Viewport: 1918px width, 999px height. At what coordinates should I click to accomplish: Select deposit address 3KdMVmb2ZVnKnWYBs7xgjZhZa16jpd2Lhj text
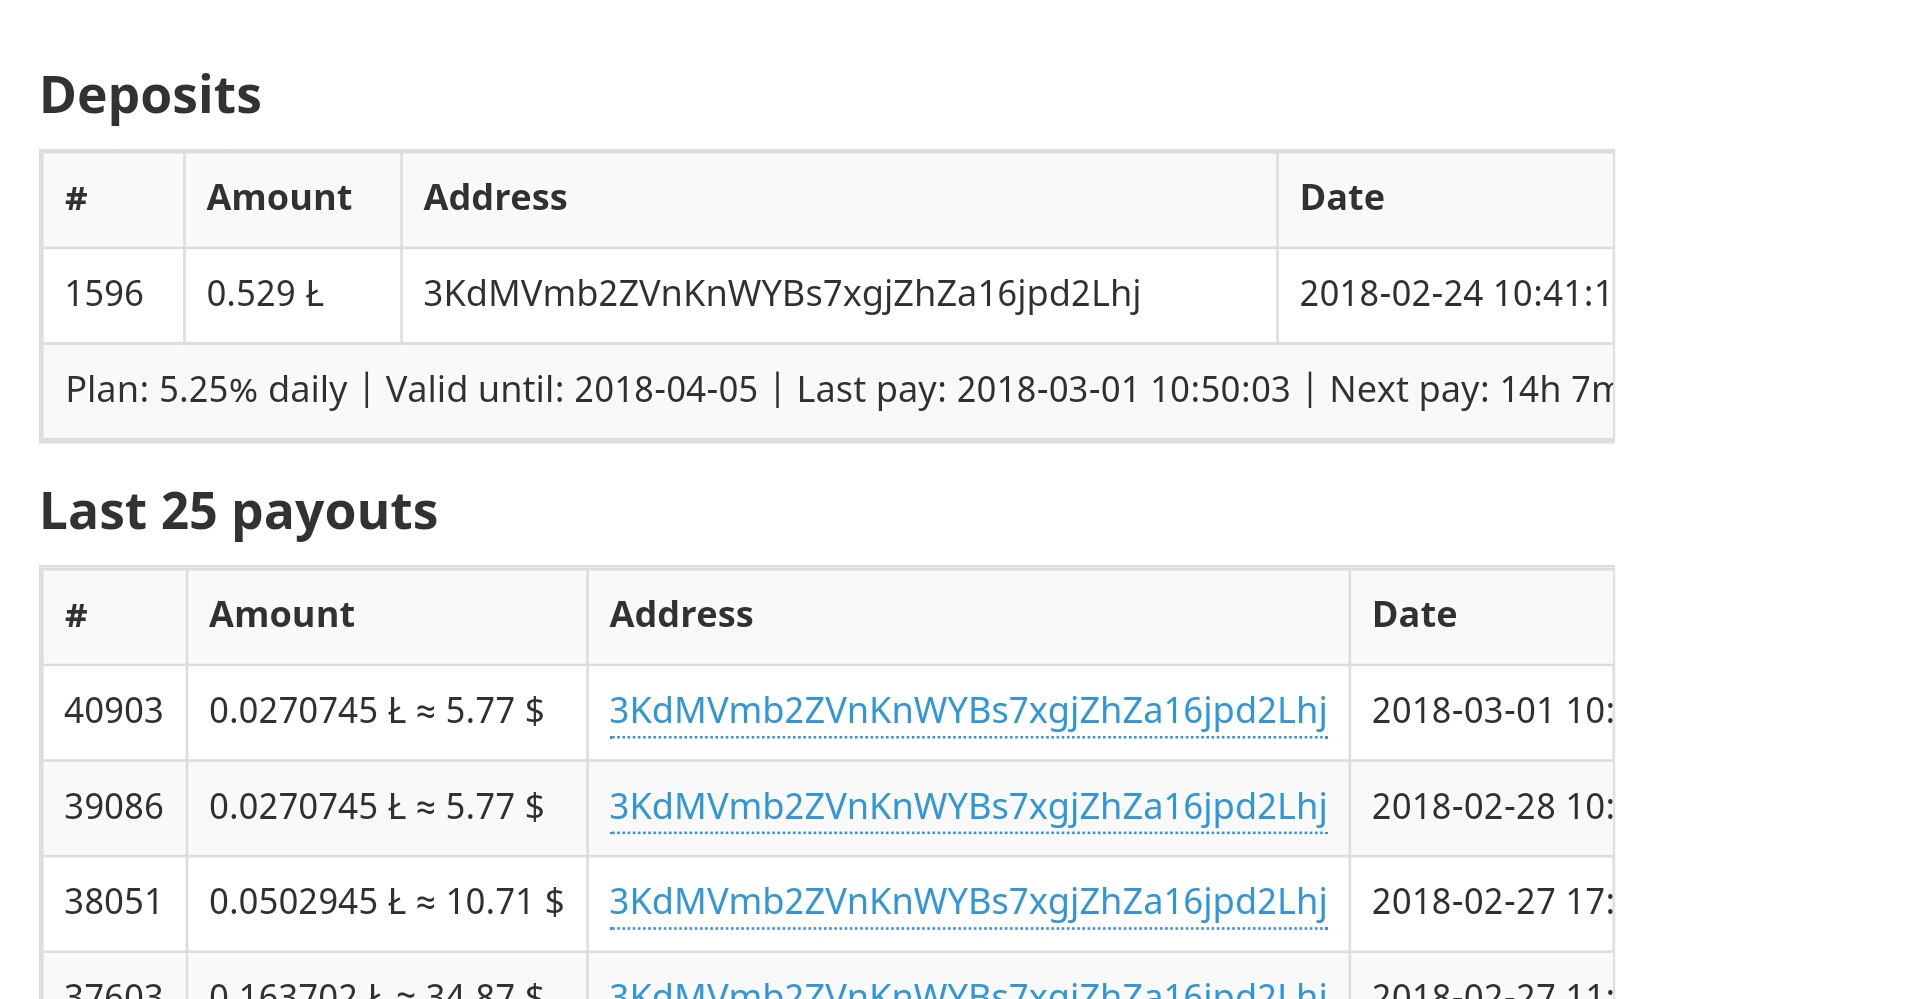[x=782, y=294]
